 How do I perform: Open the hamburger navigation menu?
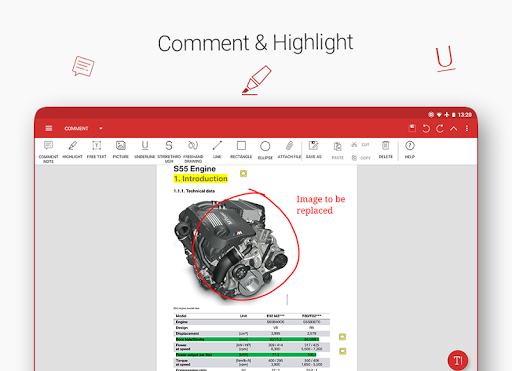tap(49, 128)
